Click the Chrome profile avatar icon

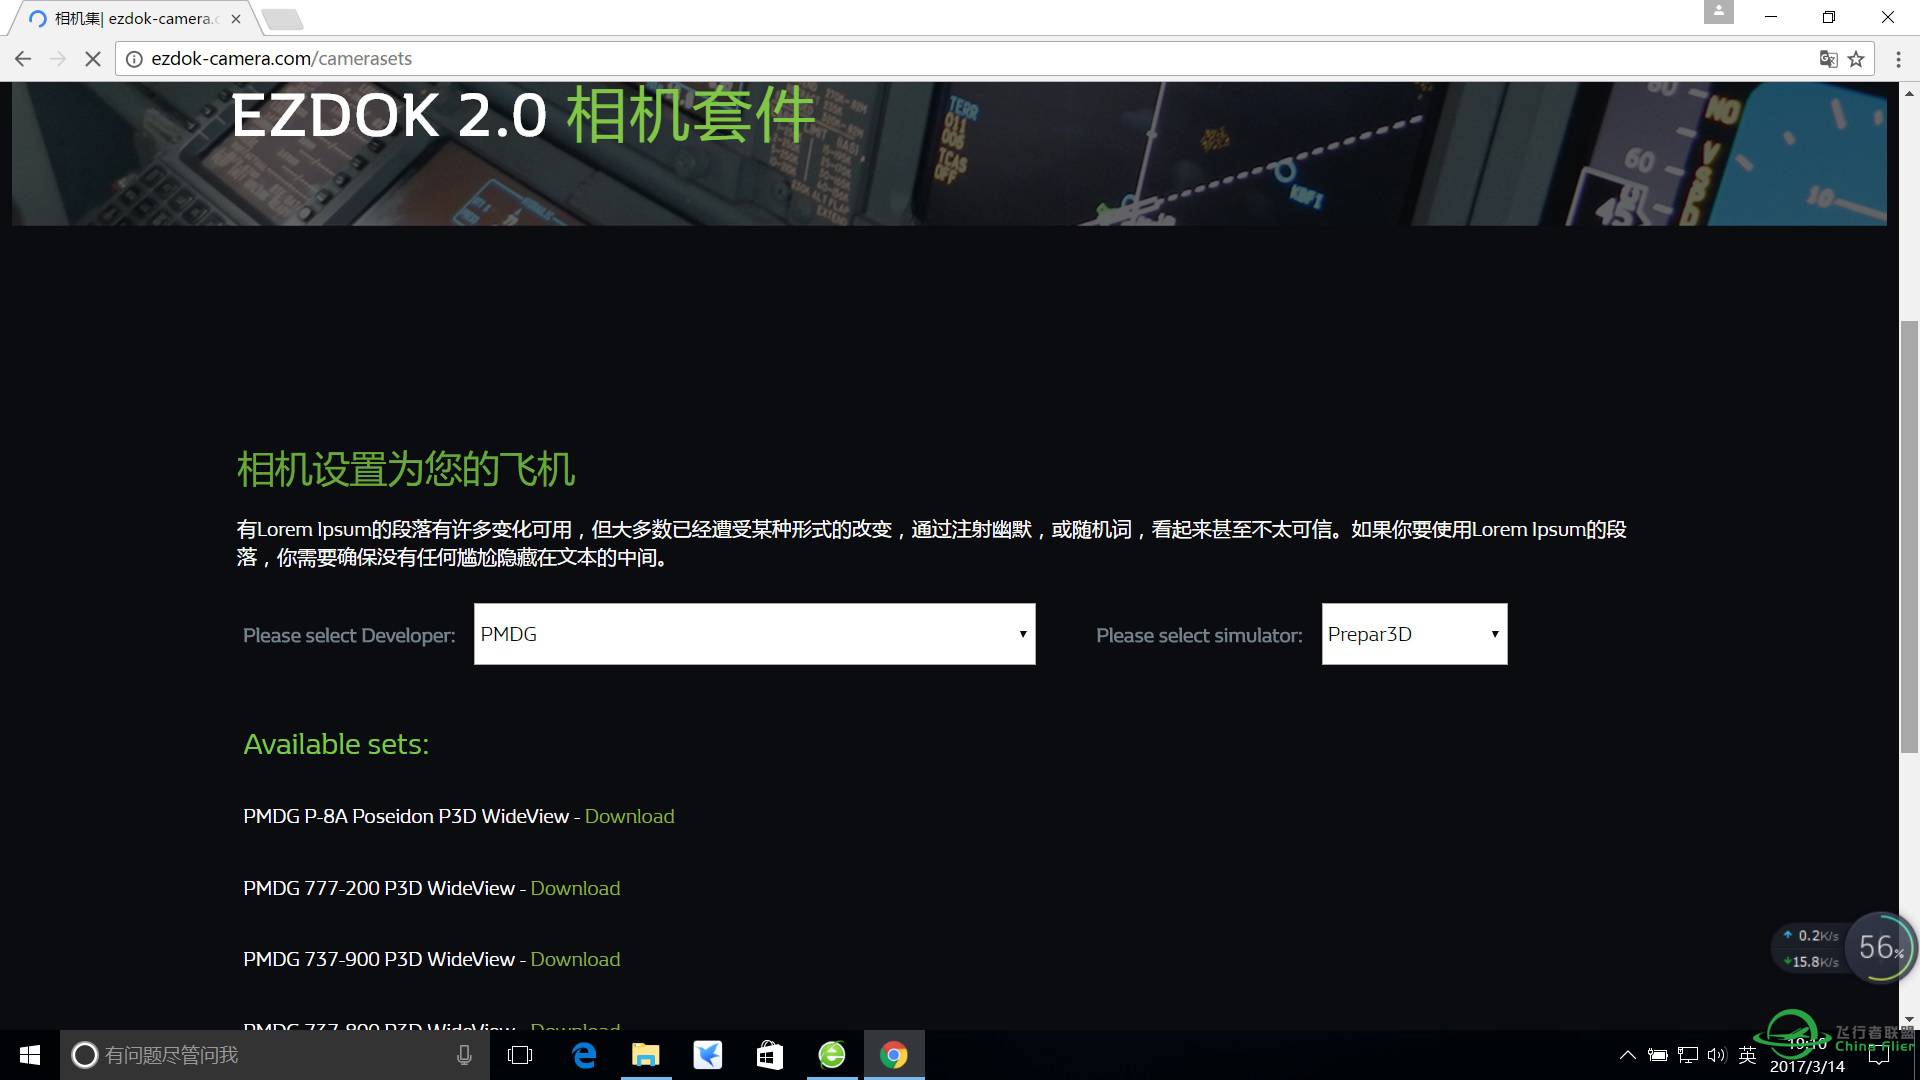[x=1718, y=12]
